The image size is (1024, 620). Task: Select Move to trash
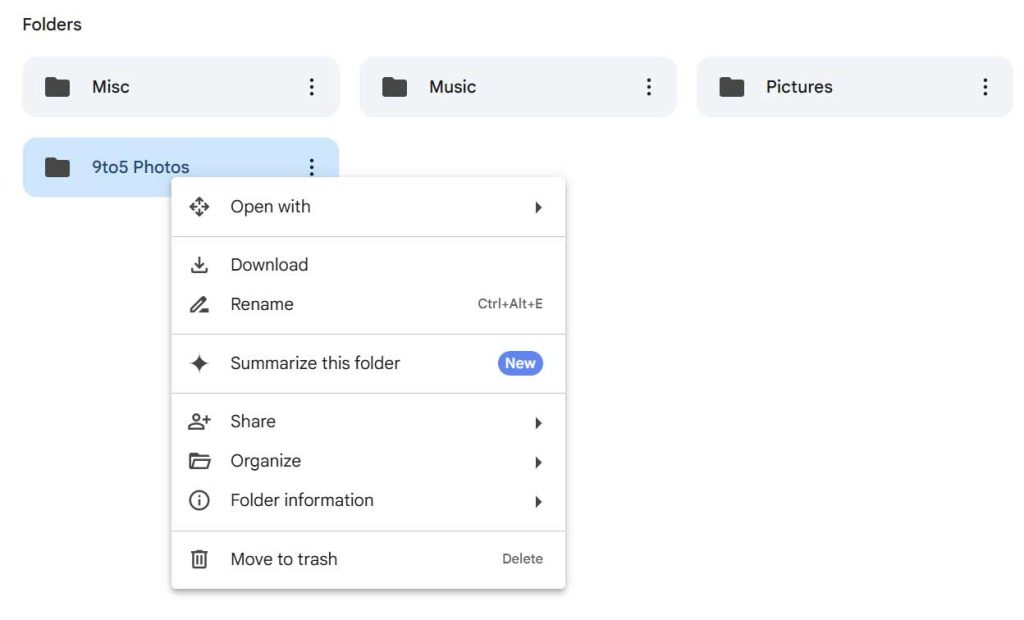click(x=368, y=559)
